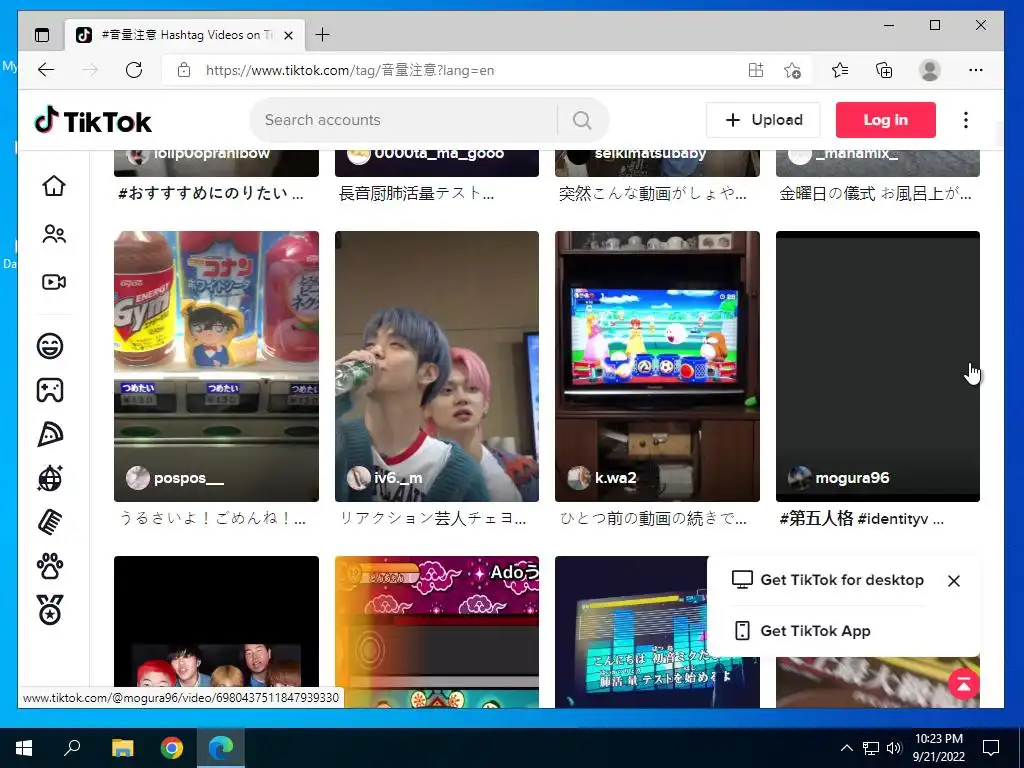Select the Comedy smiley face category icon
Screen dimensions: 1024x768
click(50, 345)
